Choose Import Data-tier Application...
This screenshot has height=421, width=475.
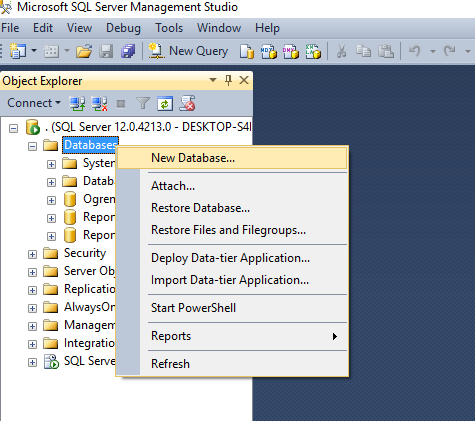232,280
